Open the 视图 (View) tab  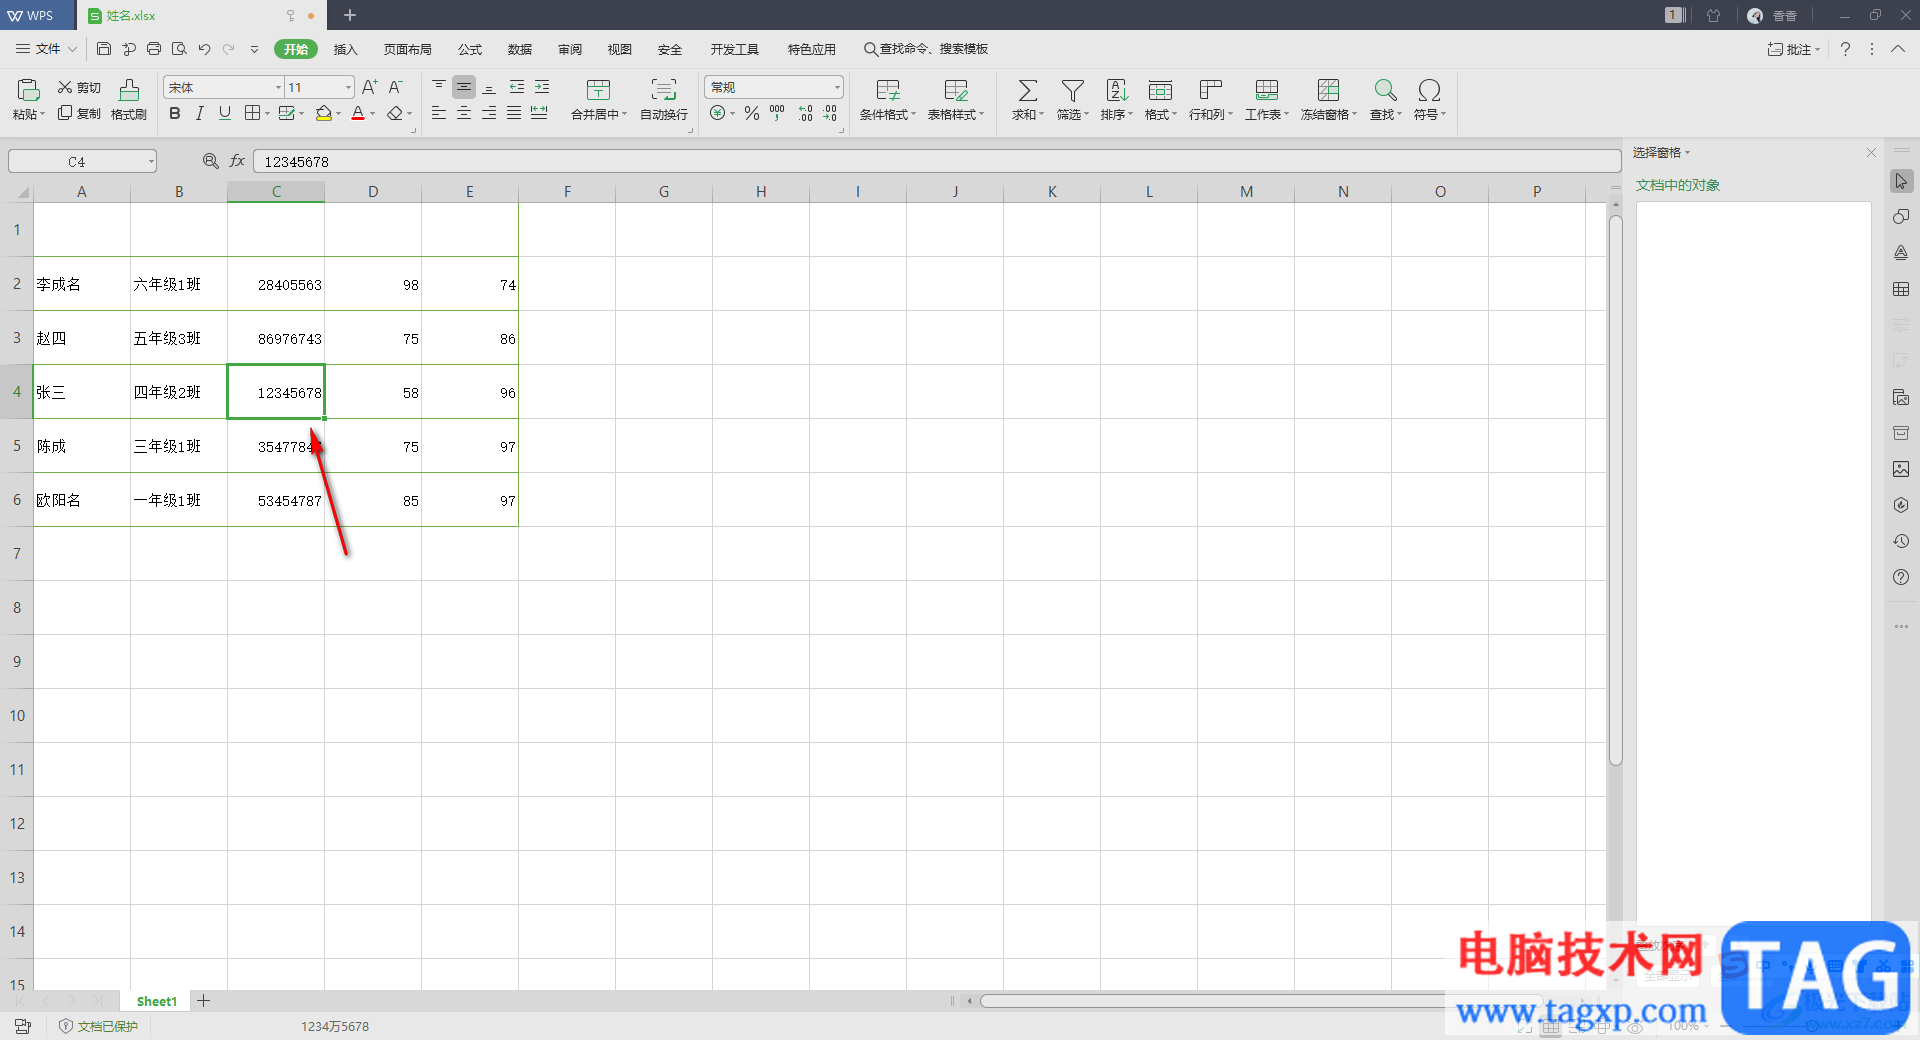[x=620, y=49]
